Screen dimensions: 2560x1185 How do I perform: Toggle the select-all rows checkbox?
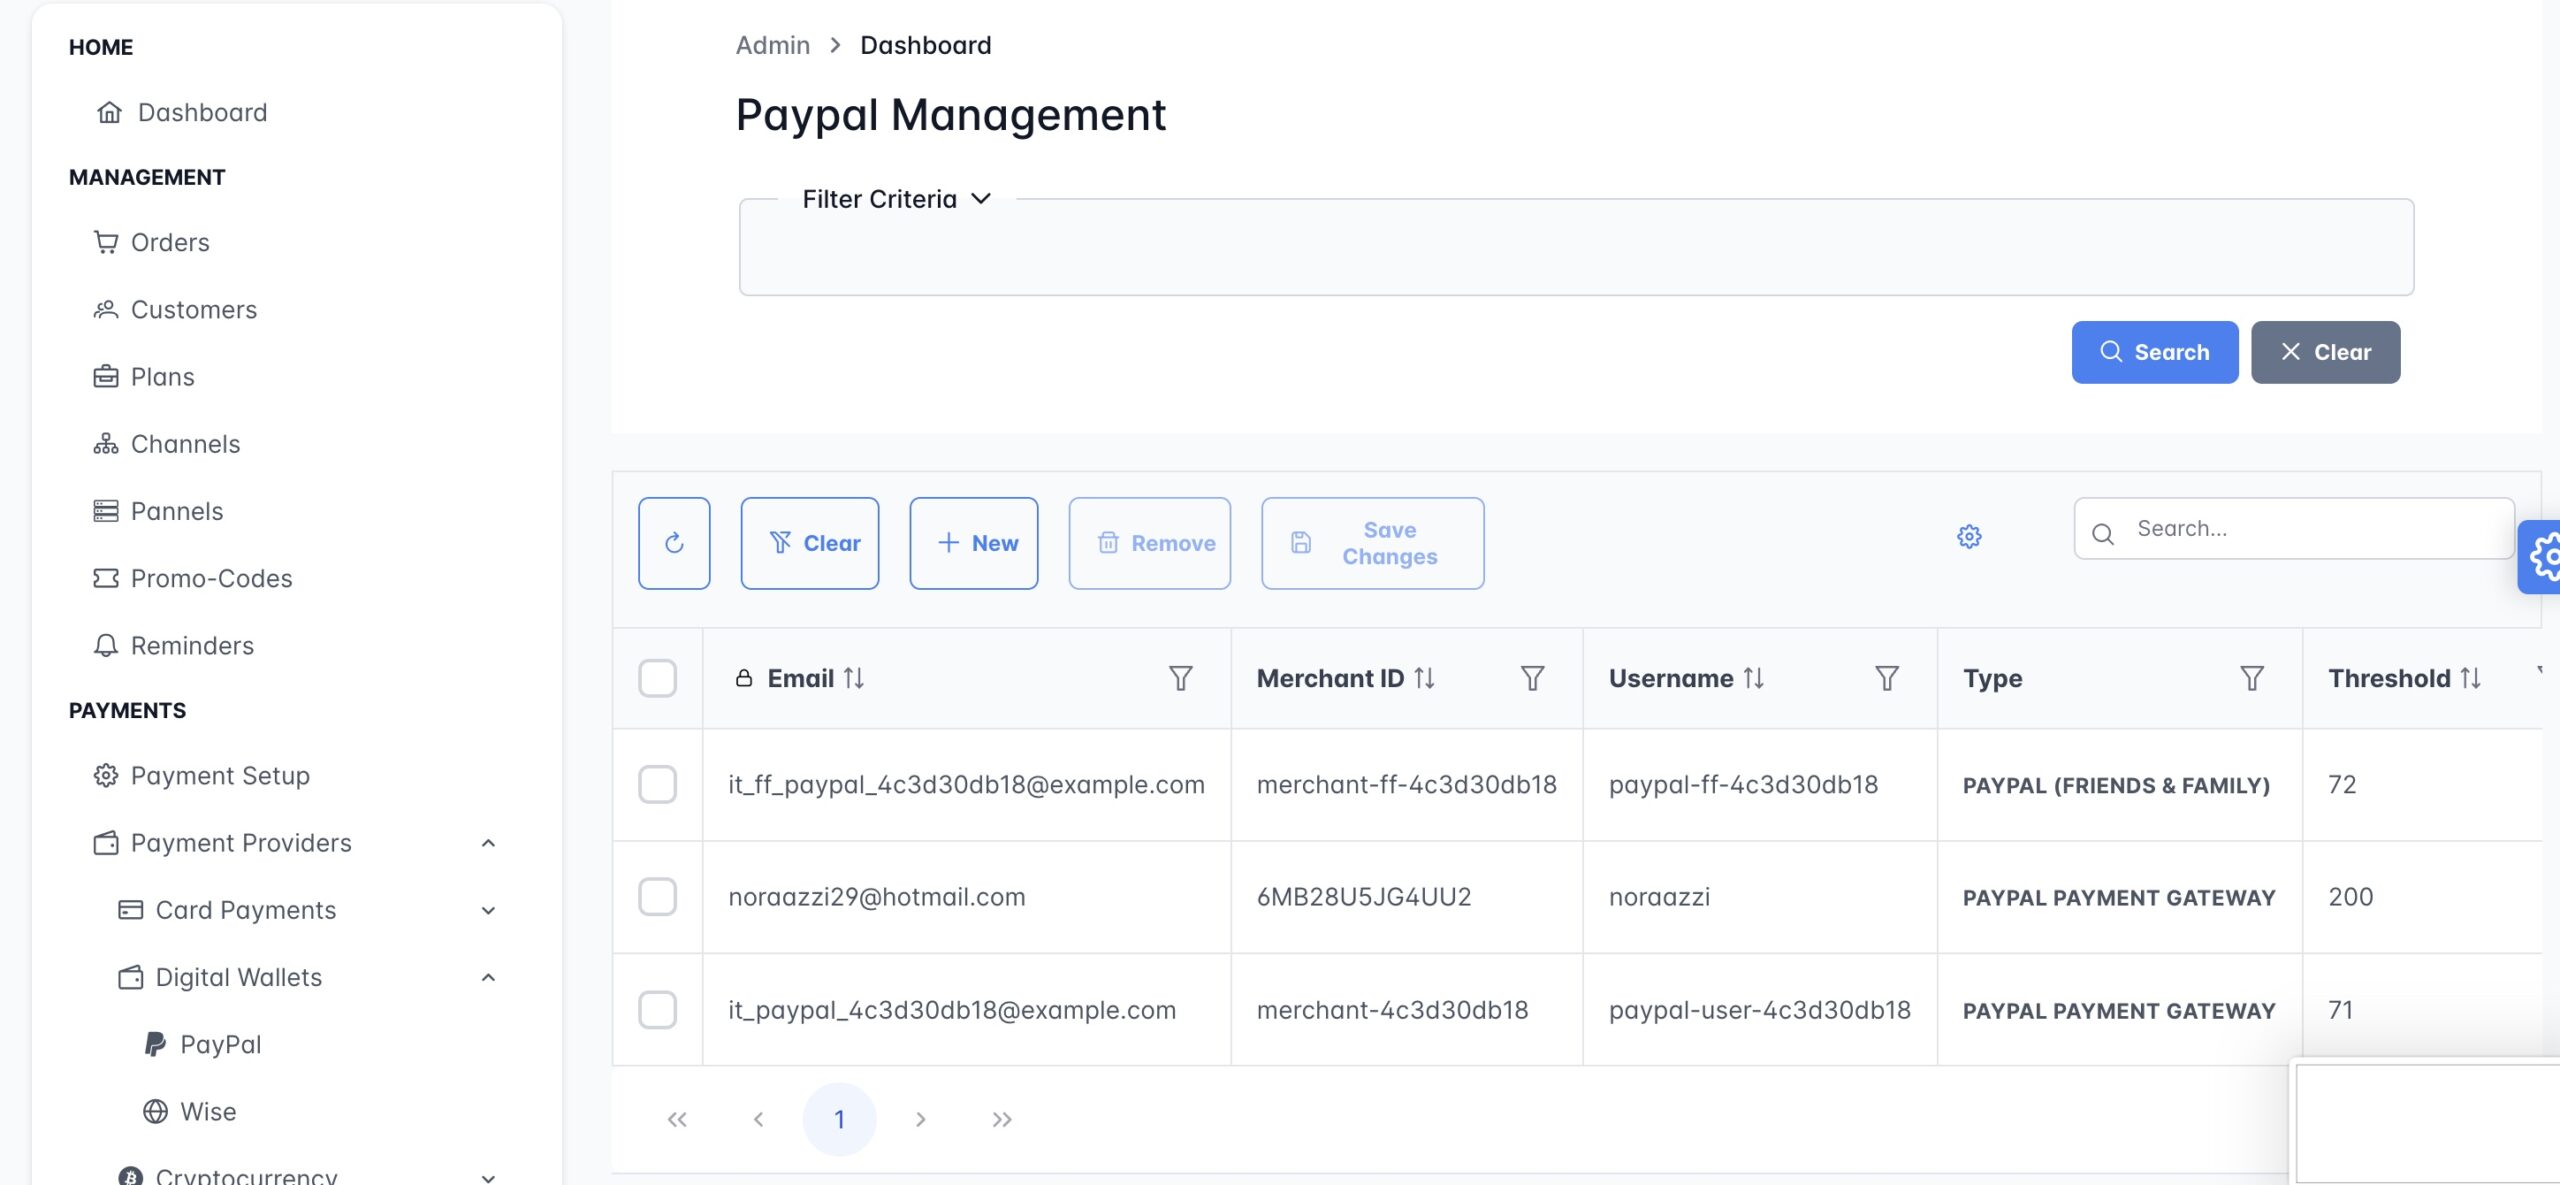click(x=657, y=678)
